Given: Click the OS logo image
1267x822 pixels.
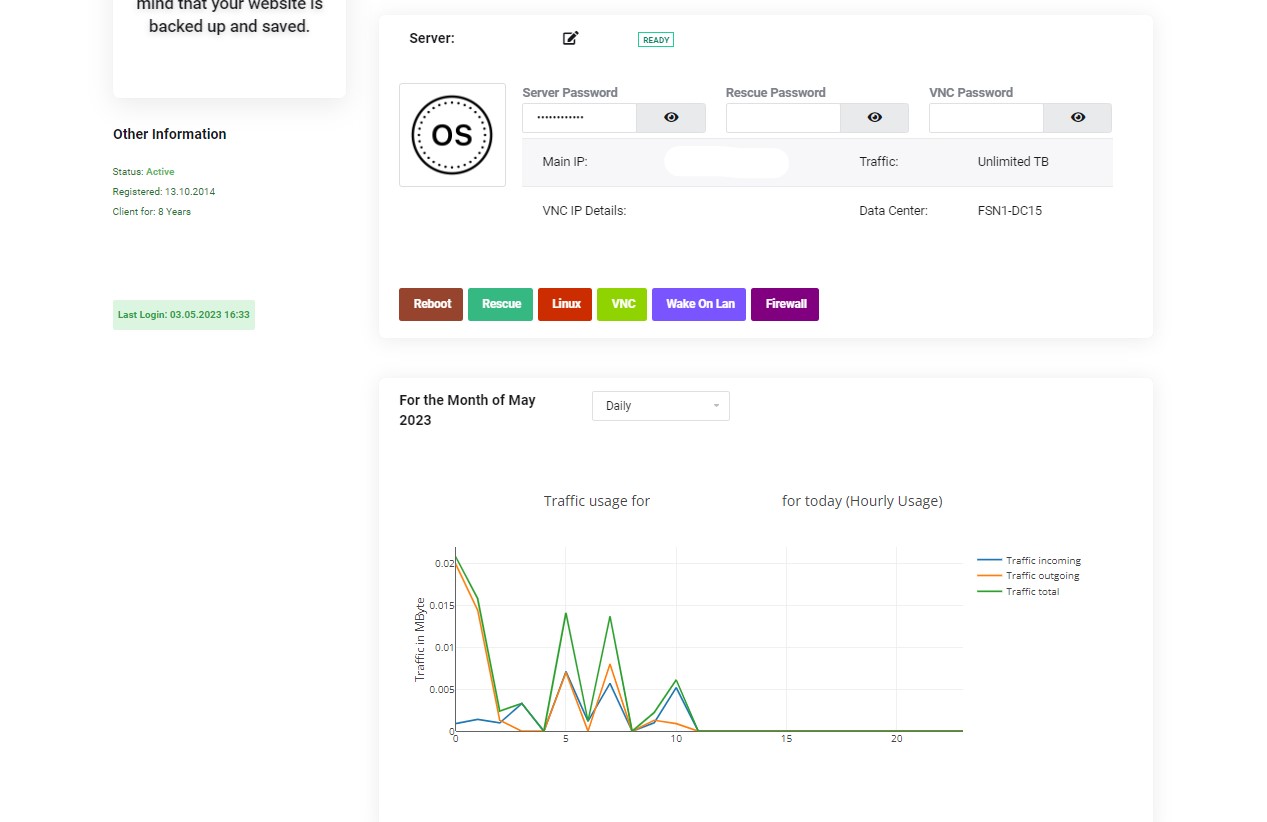Looking at the screenshot, I should tap(452, 135).
